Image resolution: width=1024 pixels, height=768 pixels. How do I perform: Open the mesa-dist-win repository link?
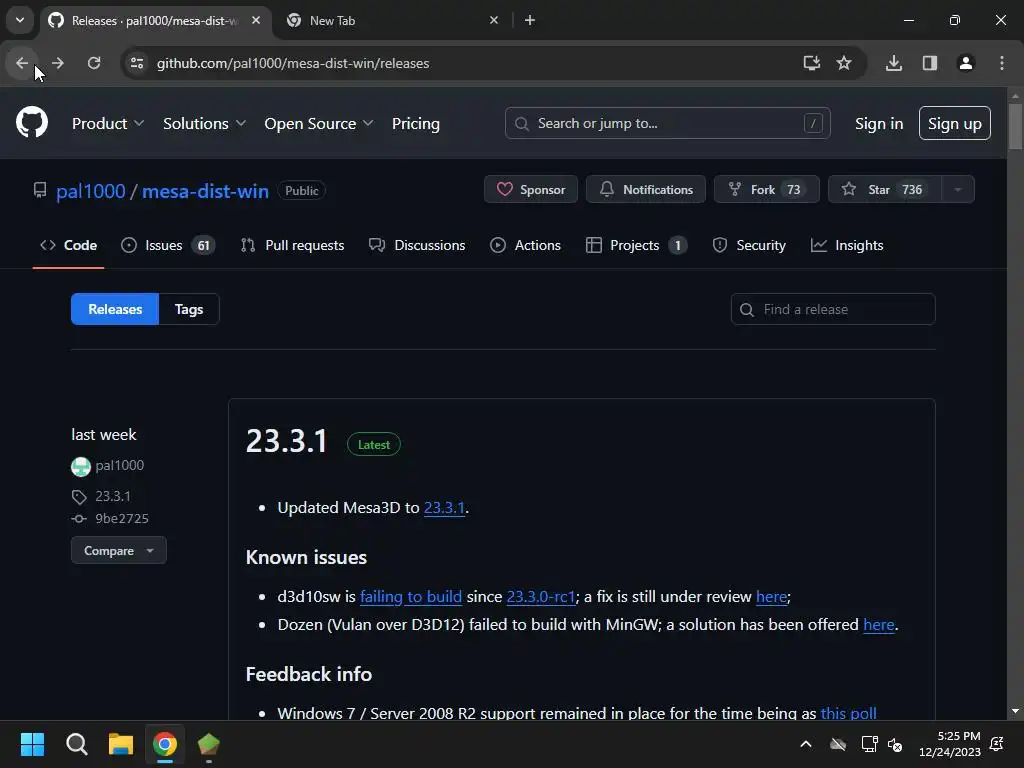pyautogui.click(x=205, y=191)
